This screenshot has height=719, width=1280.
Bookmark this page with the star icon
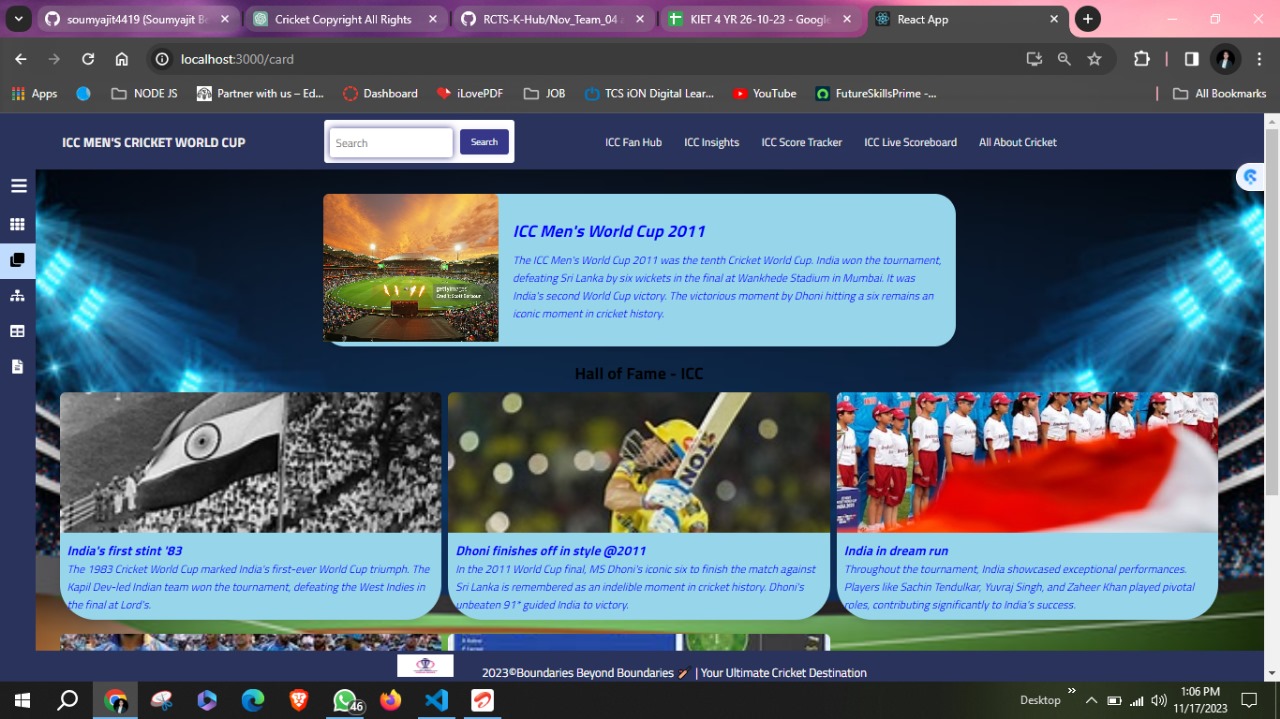tap(1094, 59)
